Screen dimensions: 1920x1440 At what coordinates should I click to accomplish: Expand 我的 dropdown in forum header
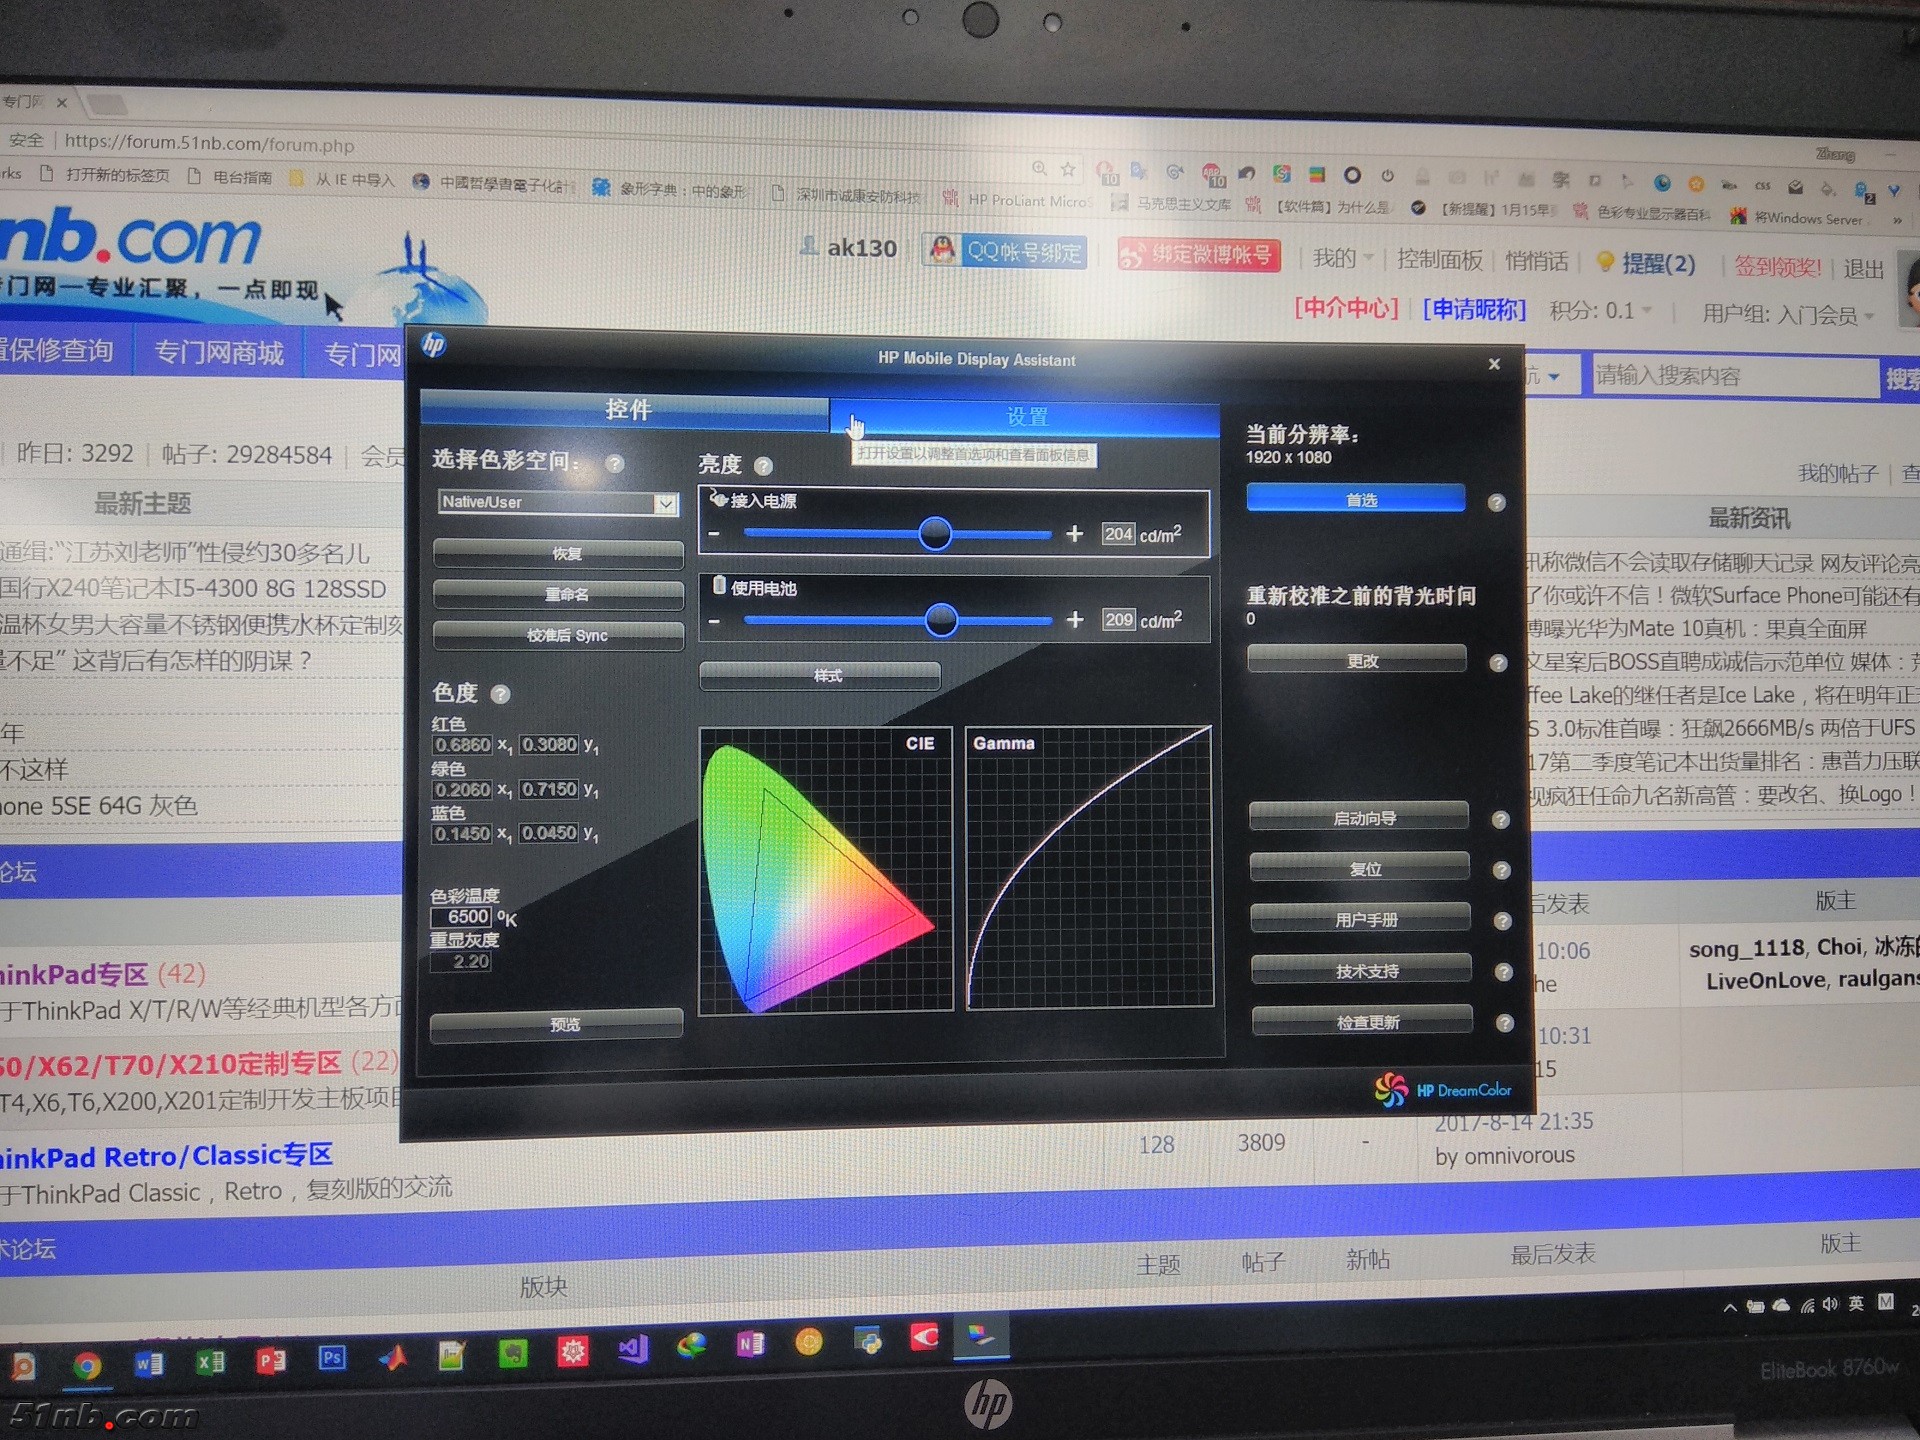pyautogui.click(x=1342, y=258)
